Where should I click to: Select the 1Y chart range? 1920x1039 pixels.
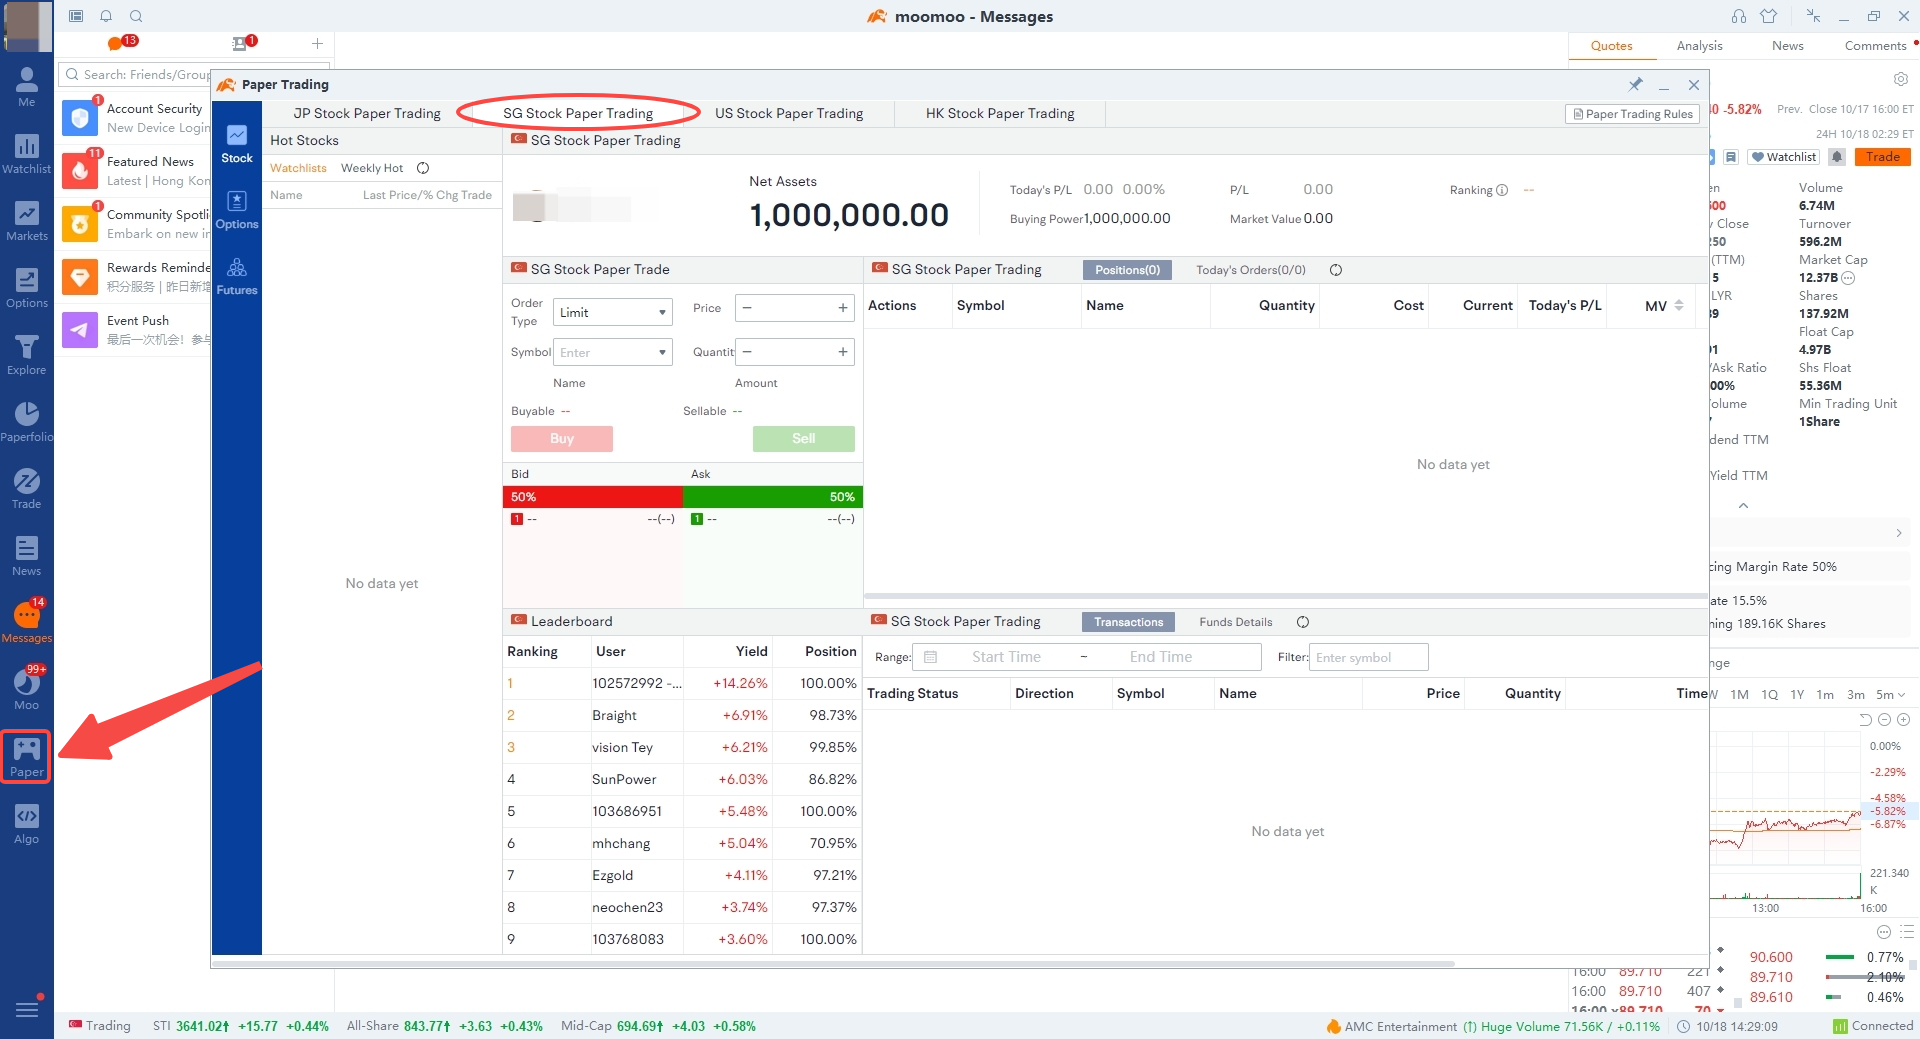[x=1797, y=695]
